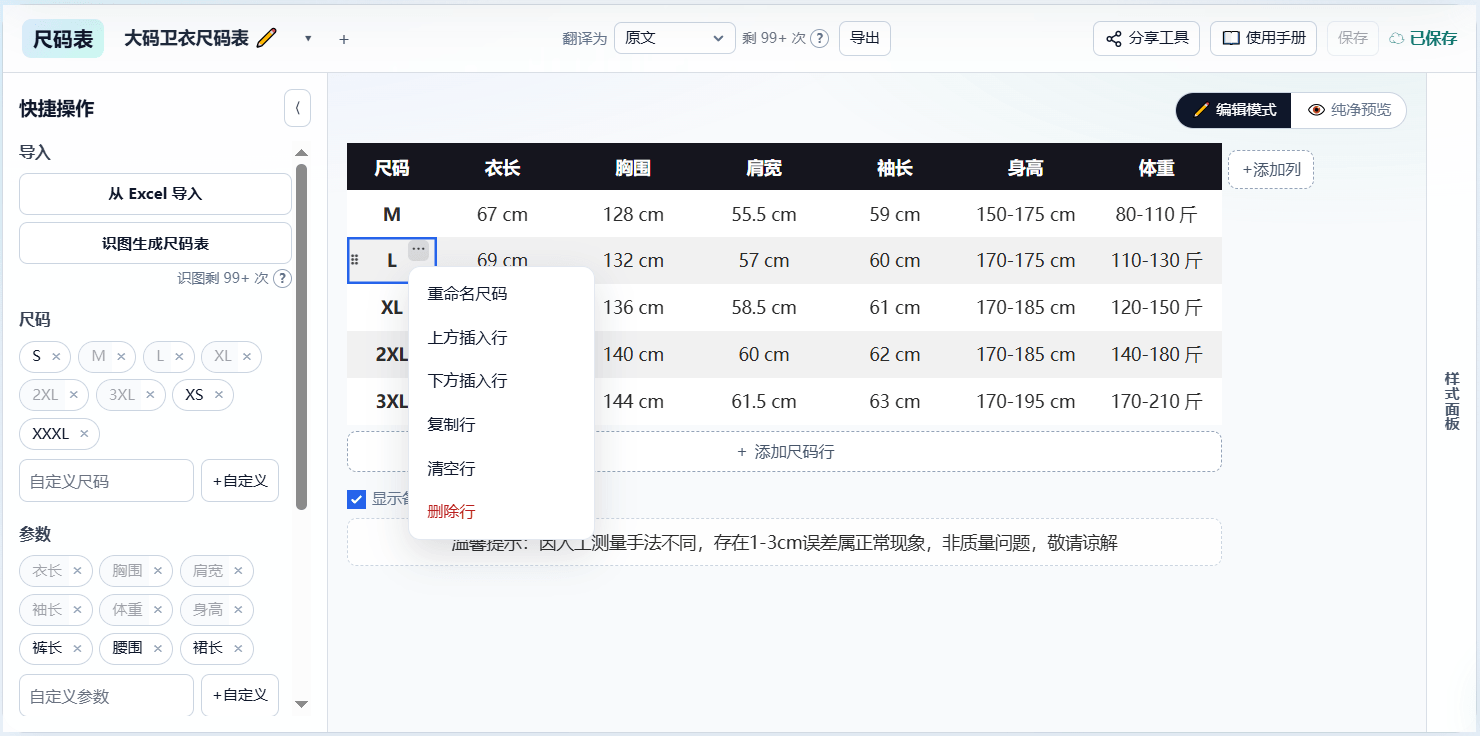Open the table title dropdown arrow
Image resolution: width=1480 pixels, height=736 pixels.
(x=308, y=39)
